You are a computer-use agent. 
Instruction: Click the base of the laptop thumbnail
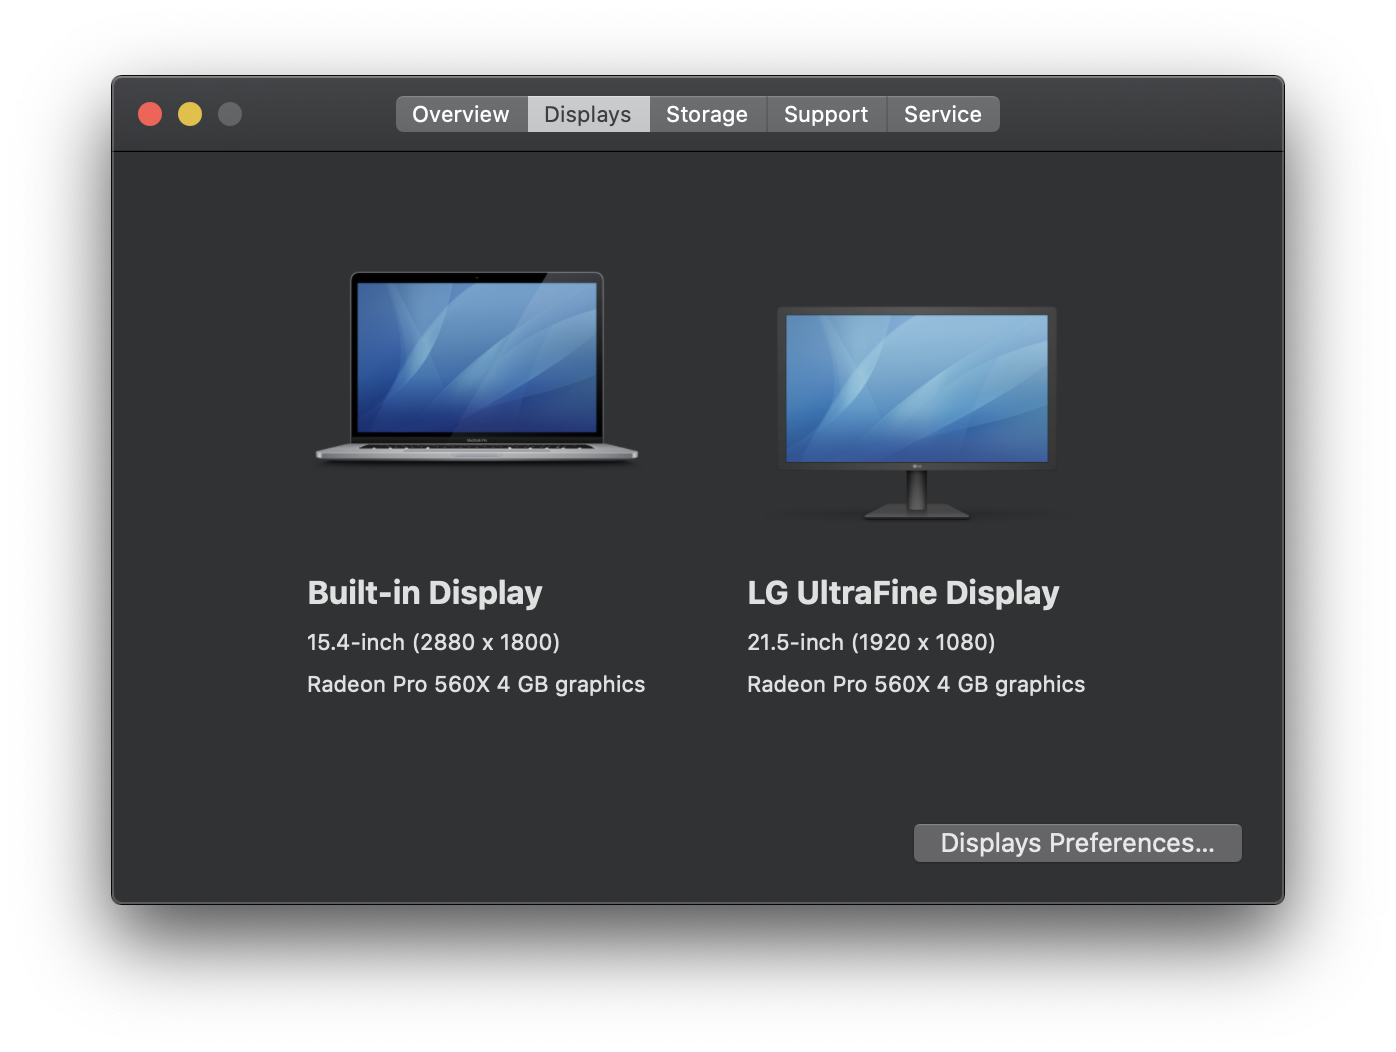pyautogui.click(x=475, y=455)
